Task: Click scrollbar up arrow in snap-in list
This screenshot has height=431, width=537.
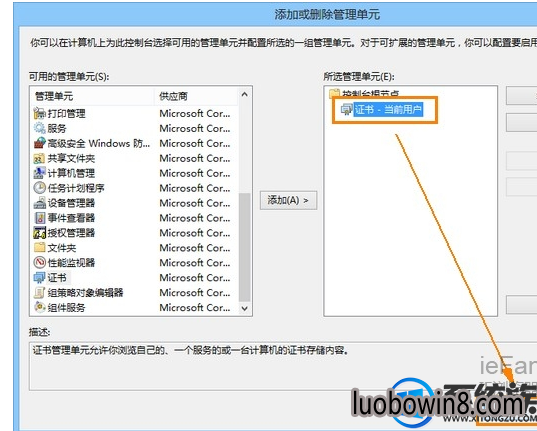Action: tap(244, 95)
